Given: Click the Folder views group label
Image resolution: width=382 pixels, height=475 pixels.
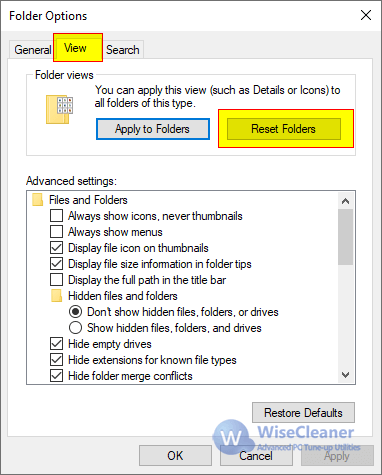Looking at the screenshot, I should [x=64, y=75].
